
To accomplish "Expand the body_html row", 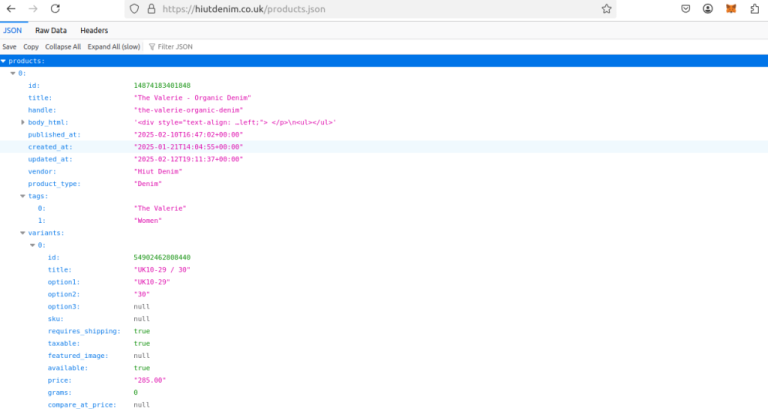I will [x=23, y=122].
